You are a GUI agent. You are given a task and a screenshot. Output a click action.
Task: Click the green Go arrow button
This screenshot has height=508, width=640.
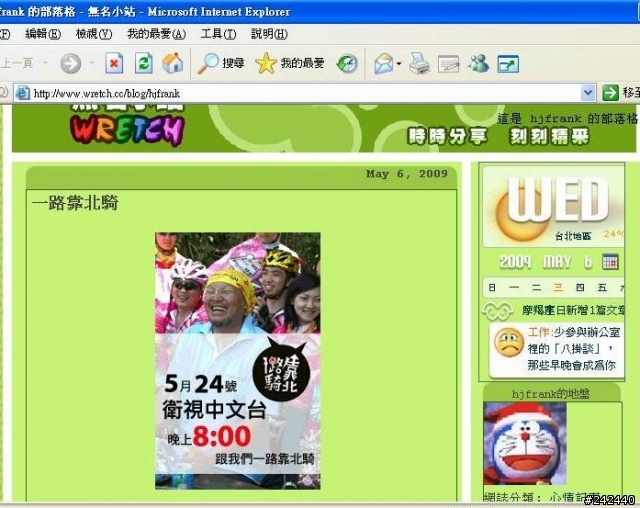(x=610, y=93)
